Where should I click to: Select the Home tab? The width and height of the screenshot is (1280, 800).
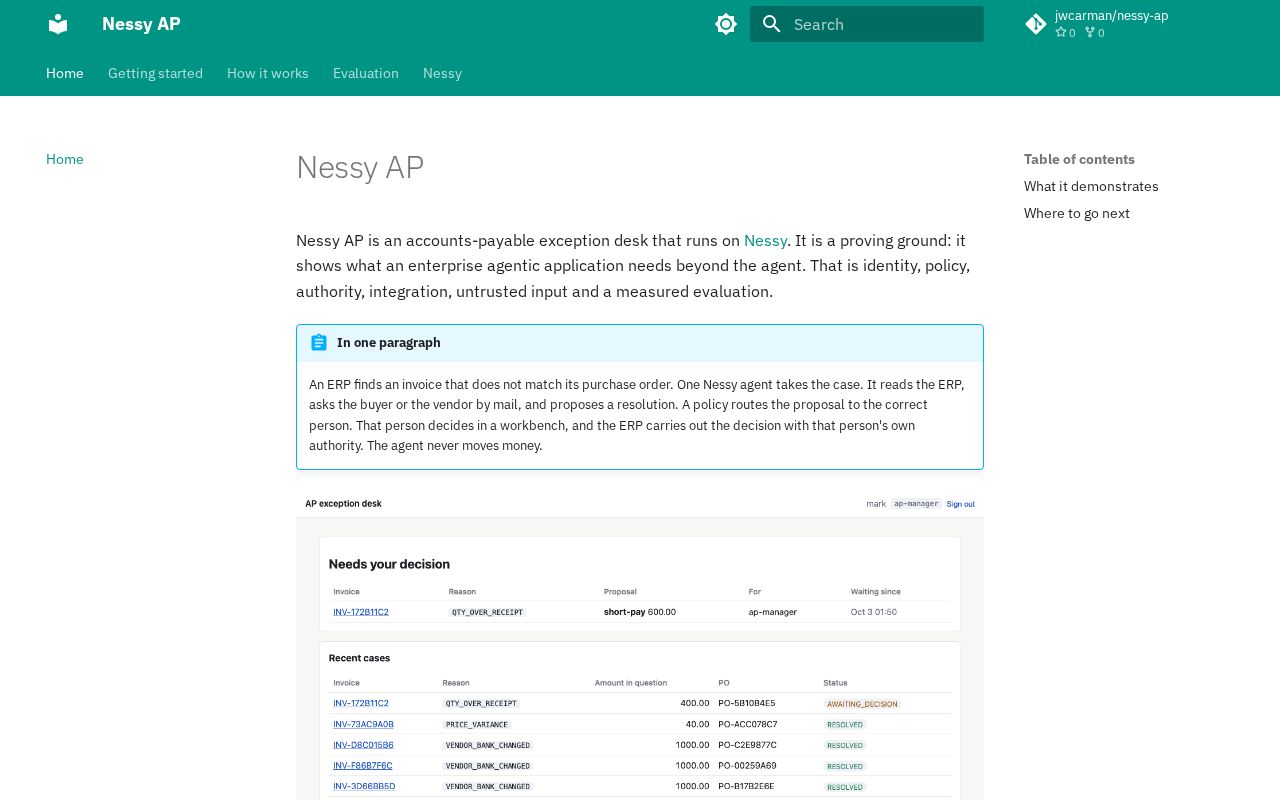(65, 73)
